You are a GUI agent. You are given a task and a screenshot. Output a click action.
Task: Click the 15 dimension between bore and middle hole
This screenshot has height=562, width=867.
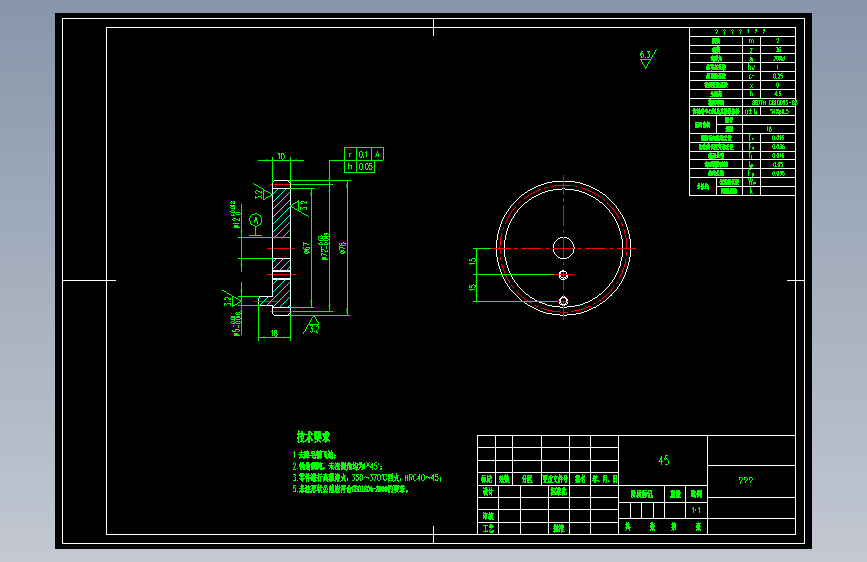pos(473,261)
